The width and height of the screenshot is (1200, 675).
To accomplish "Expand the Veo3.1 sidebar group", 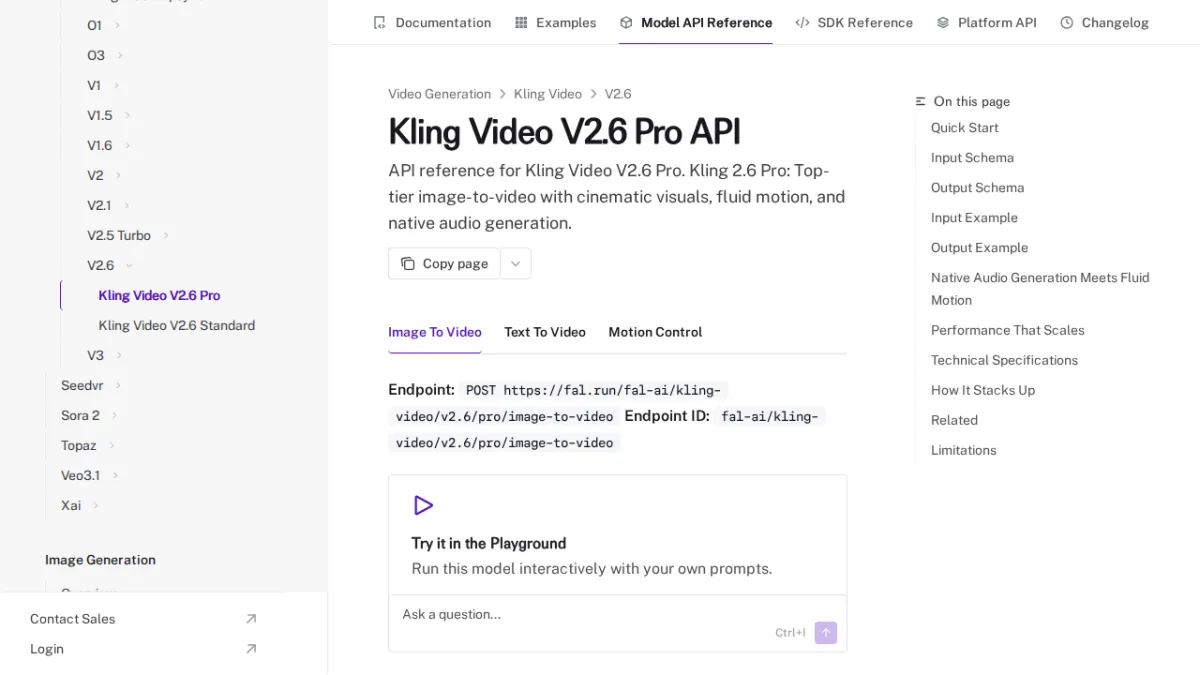I will tap(115, 475).
